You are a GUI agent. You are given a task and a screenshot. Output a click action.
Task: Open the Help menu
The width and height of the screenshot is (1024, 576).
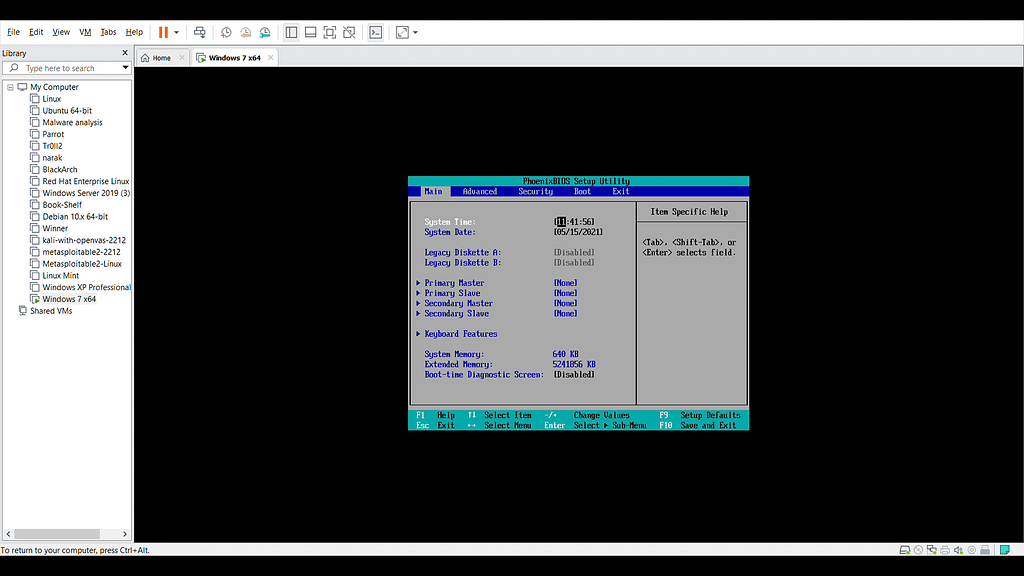(134, 32)
